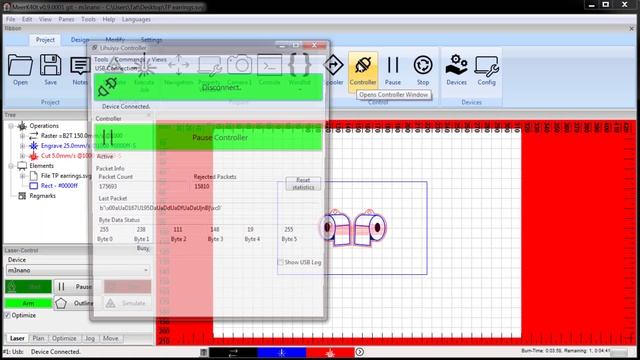
Task: Open the Panes menu
Action: click(66, 19)
